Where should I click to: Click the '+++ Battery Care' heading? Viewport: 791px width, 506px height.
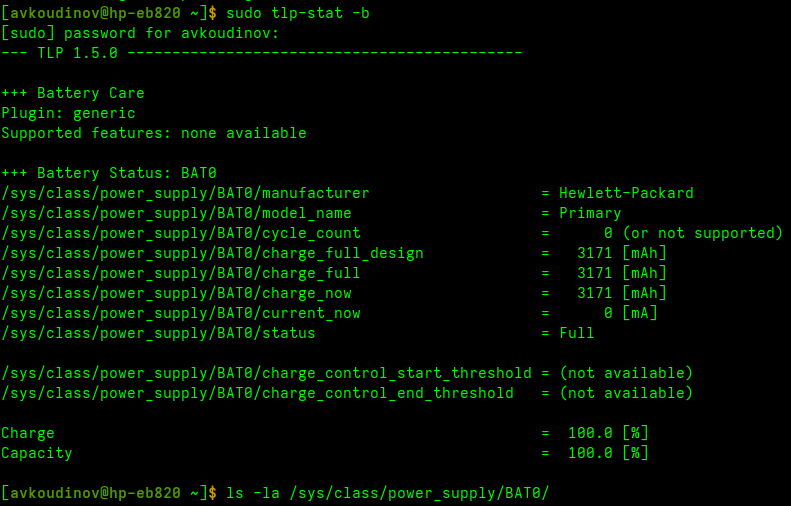pos(73,93)
